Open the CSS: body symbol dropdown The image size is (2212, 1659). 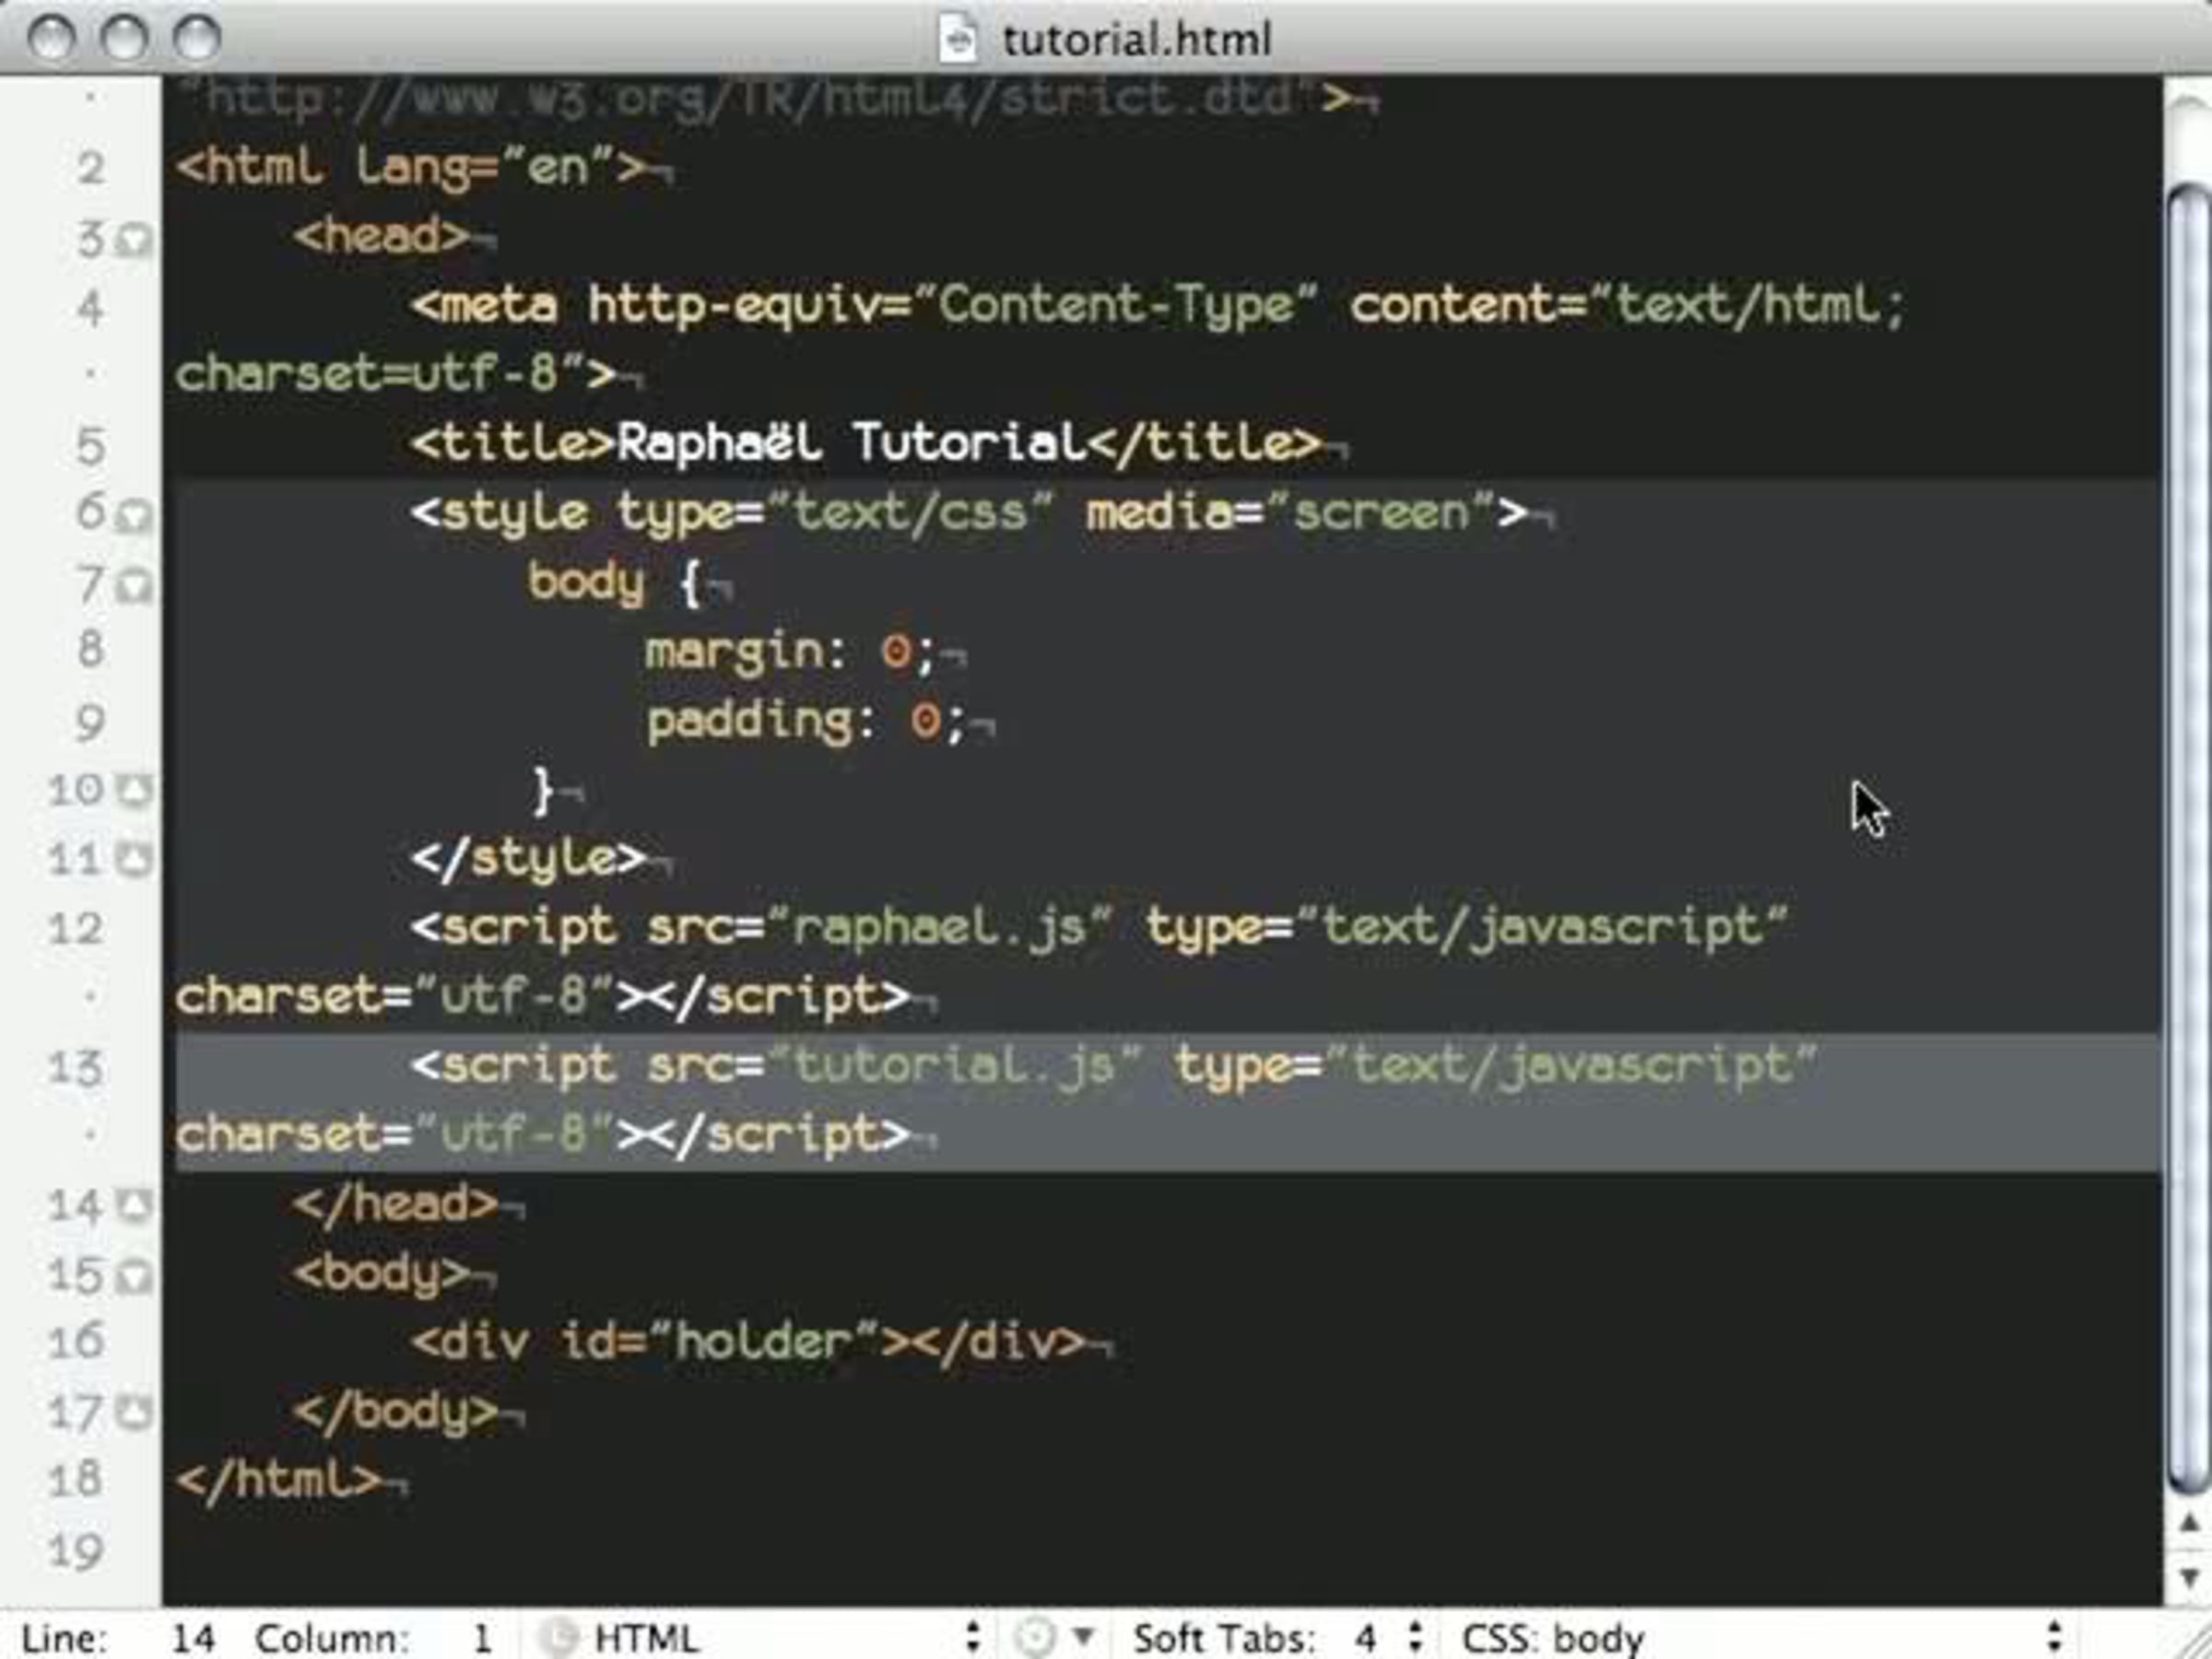coord(1762,1638)
